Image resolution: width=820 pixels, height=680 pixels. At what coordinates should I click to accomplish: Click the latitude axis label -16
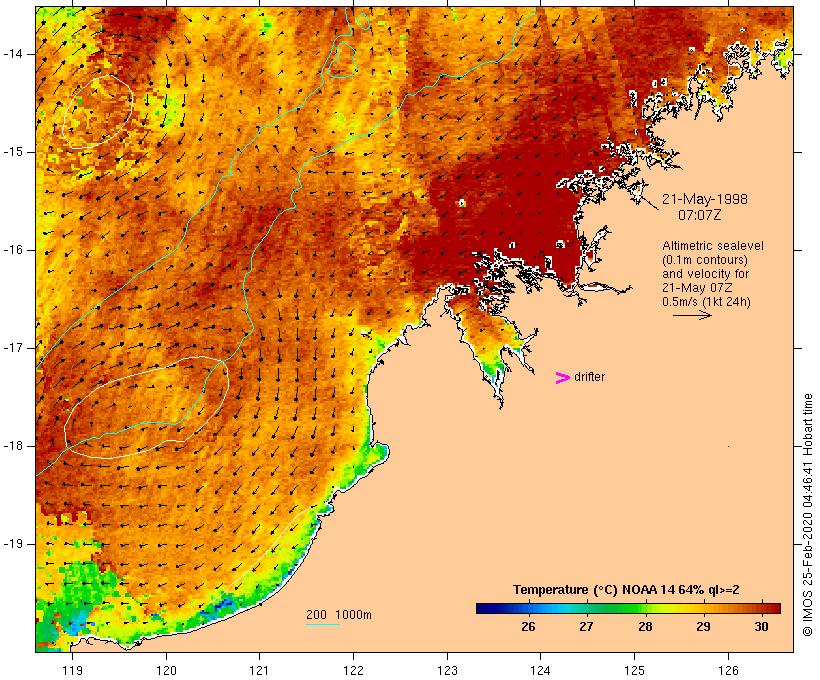[x=12, y=250]
